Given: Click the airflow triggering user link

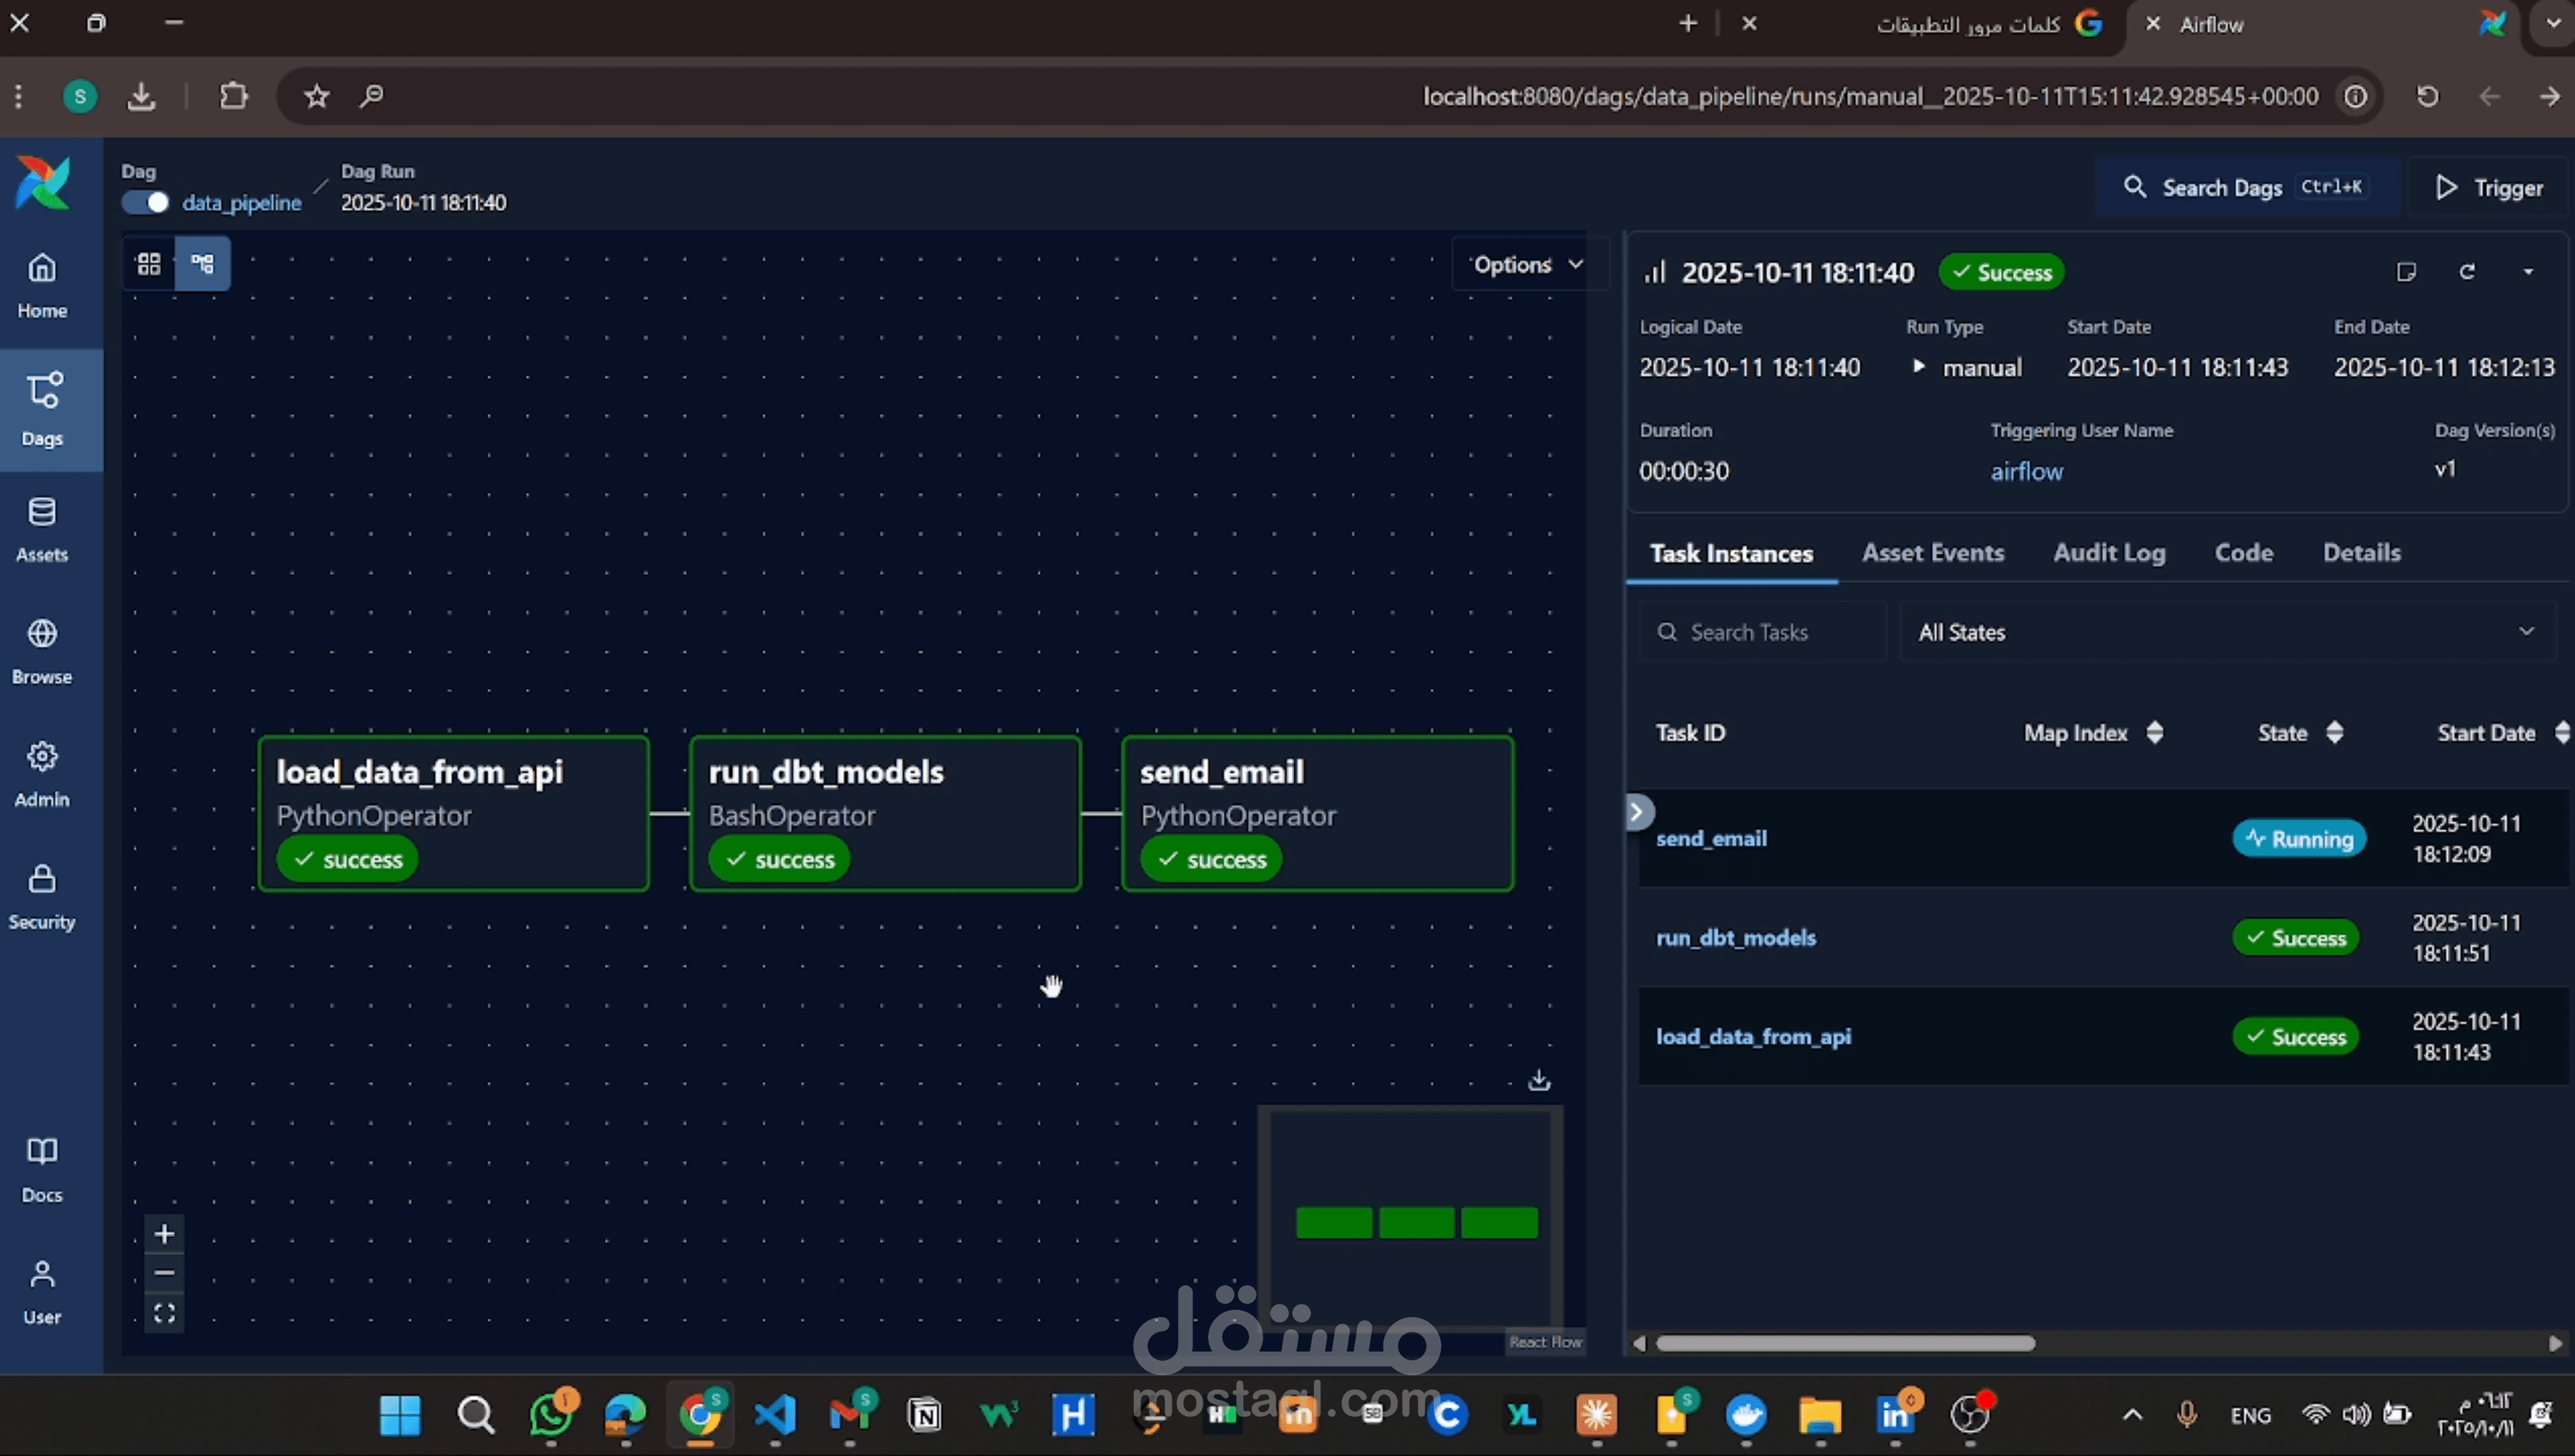Looking at the screenshot, I should (2026, 472).
